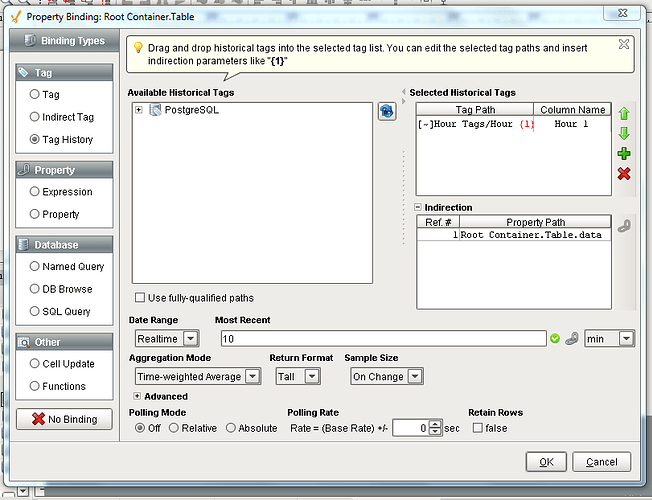Refresh the available historical tags list

click(x=387, y=111)
